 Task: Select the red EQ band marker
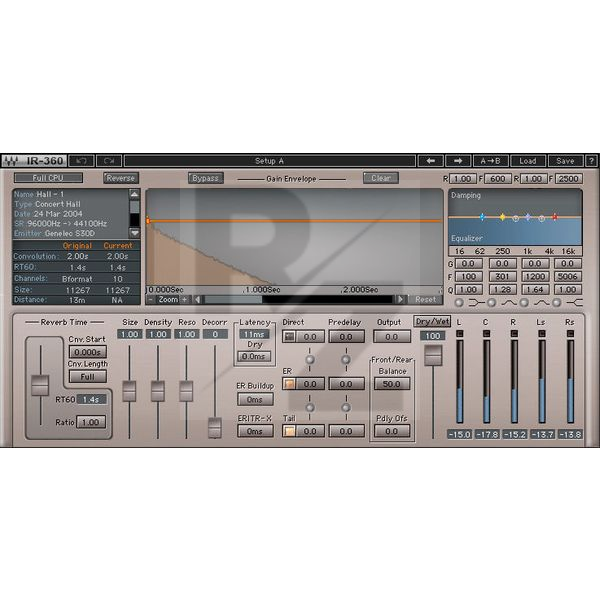coord(554,217)
